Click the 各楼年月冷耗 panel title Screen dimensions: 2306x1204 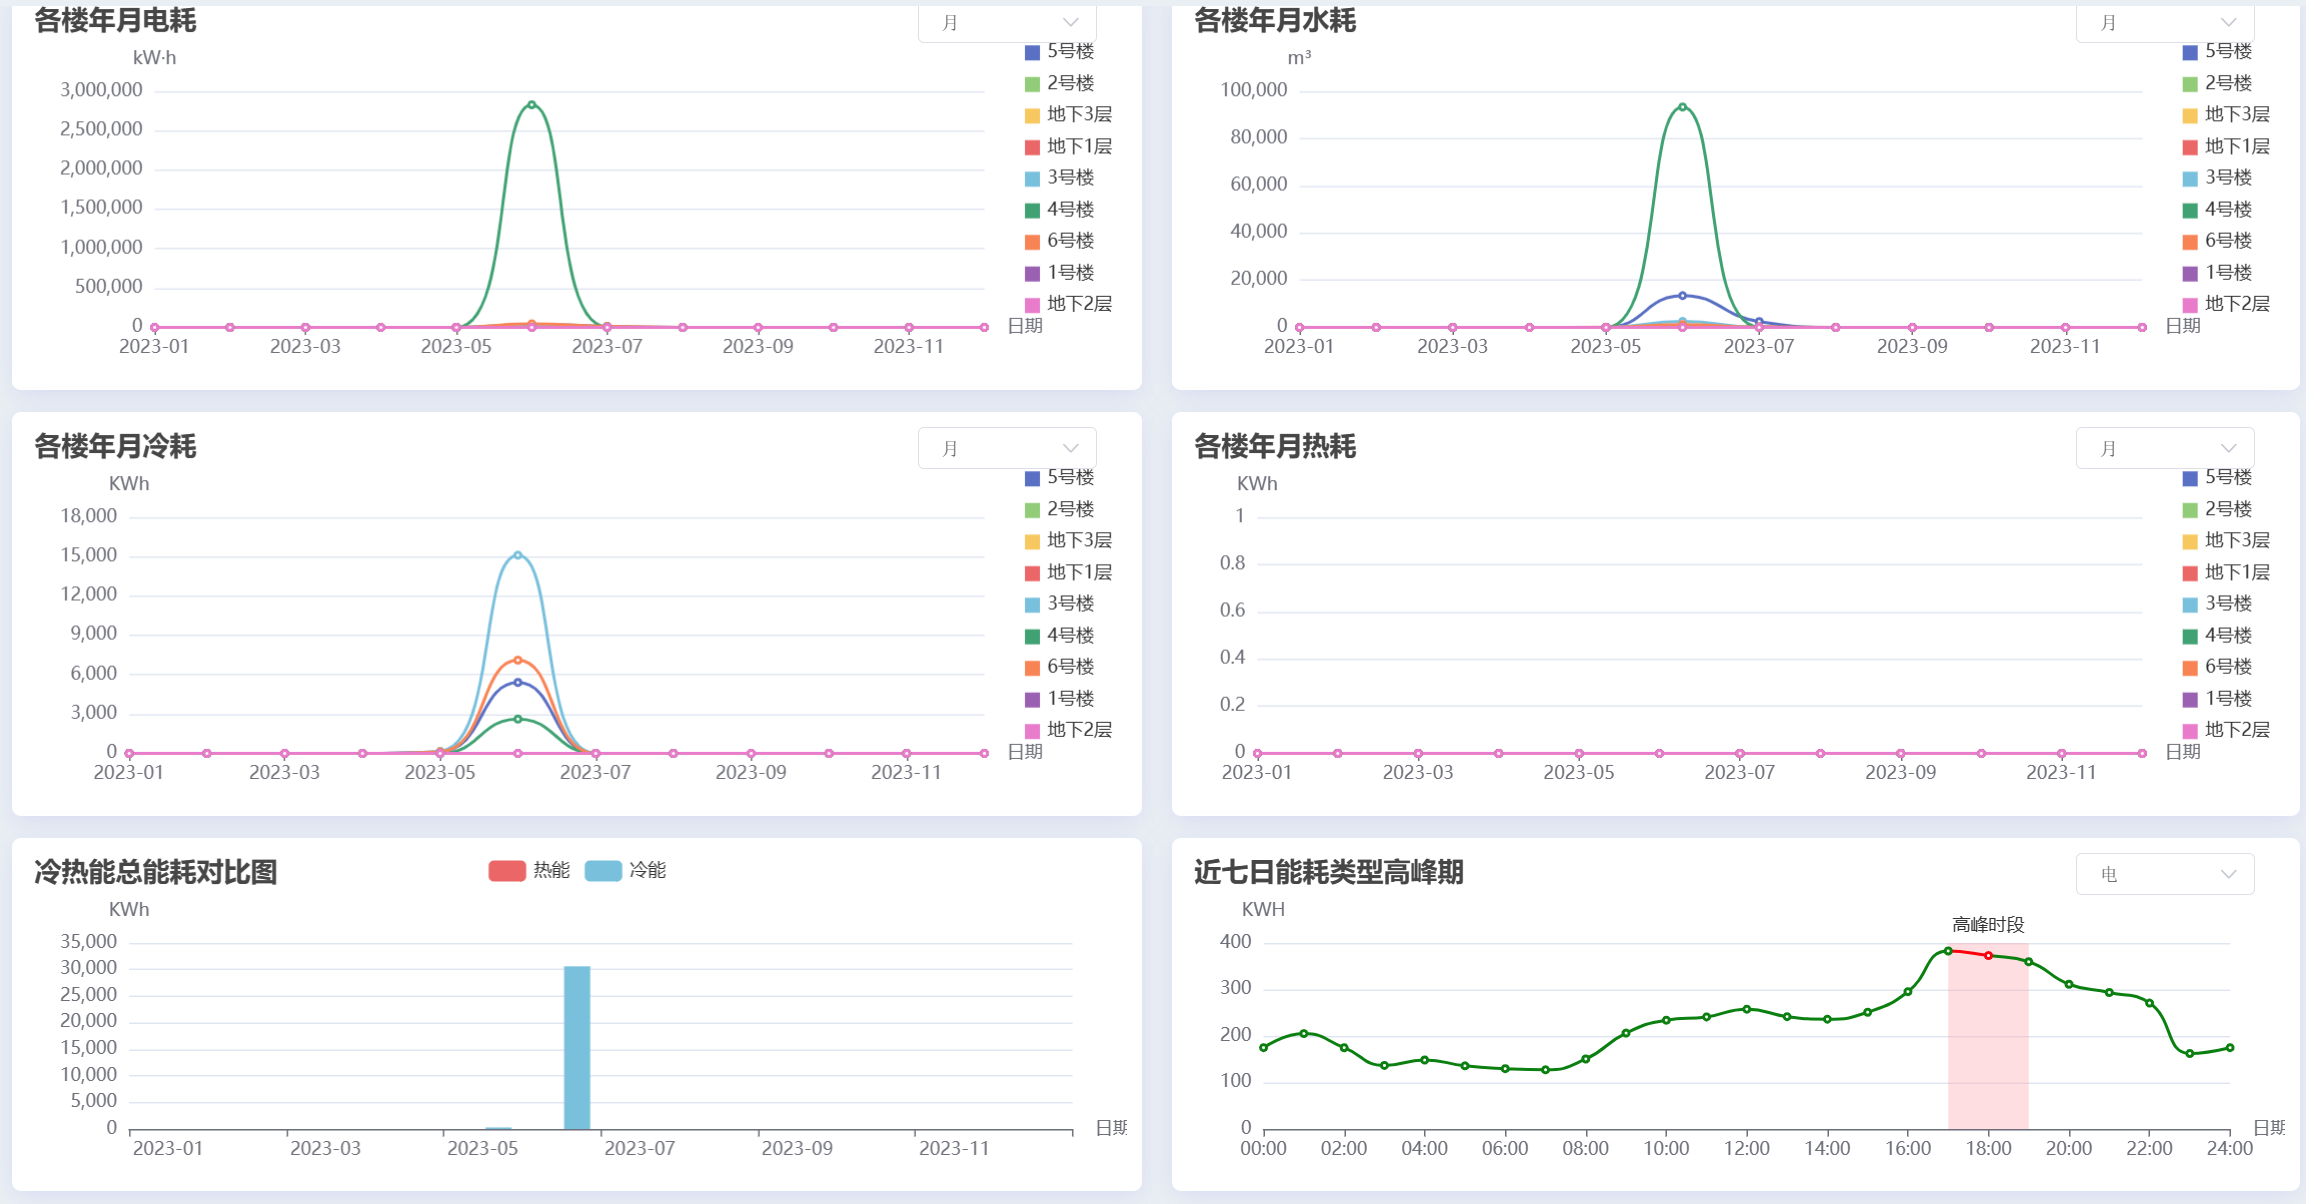click(115, 446)
